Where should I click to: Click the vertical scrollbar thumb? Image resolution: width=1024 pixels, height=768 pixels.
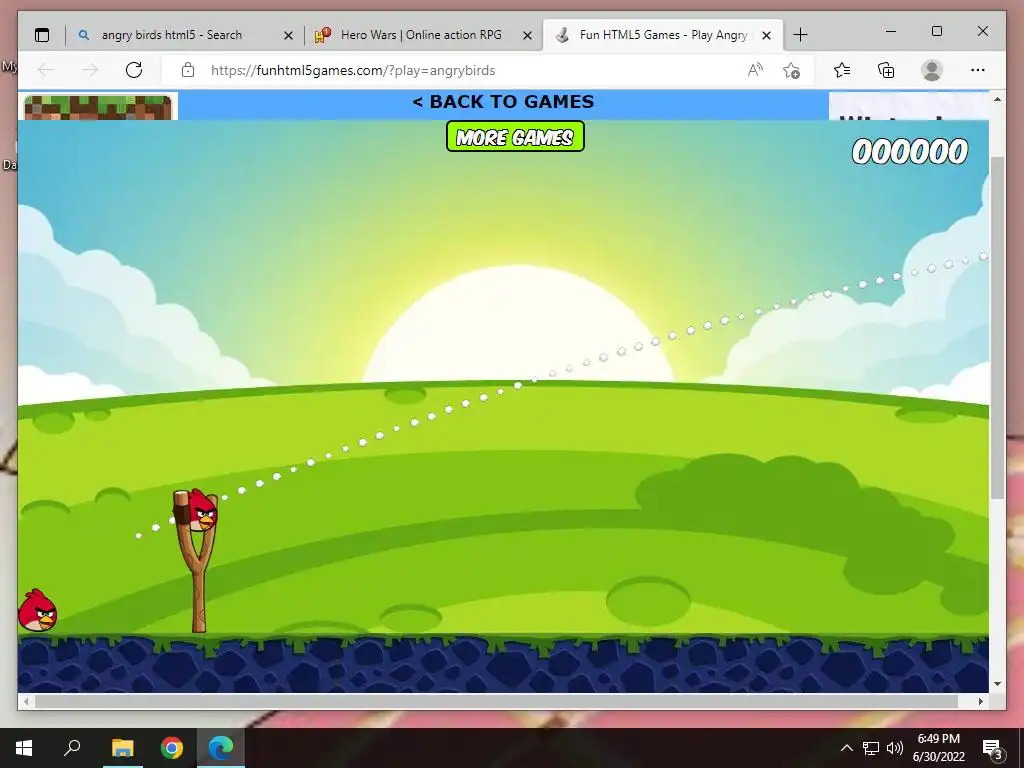997,327
